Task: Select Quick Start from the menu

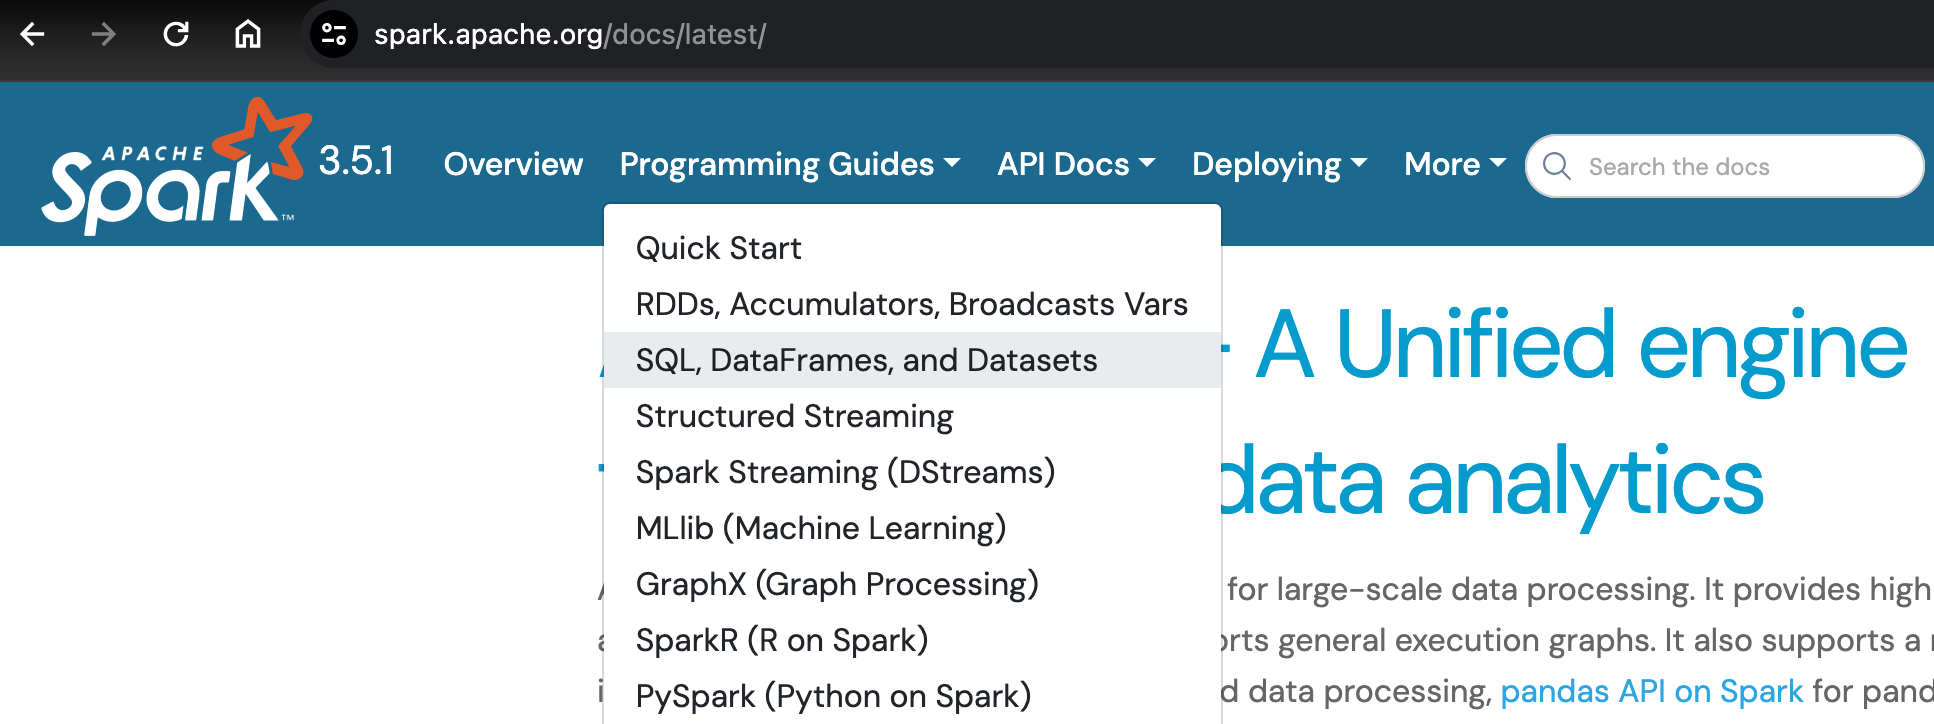Action: [x=912, y=248]
